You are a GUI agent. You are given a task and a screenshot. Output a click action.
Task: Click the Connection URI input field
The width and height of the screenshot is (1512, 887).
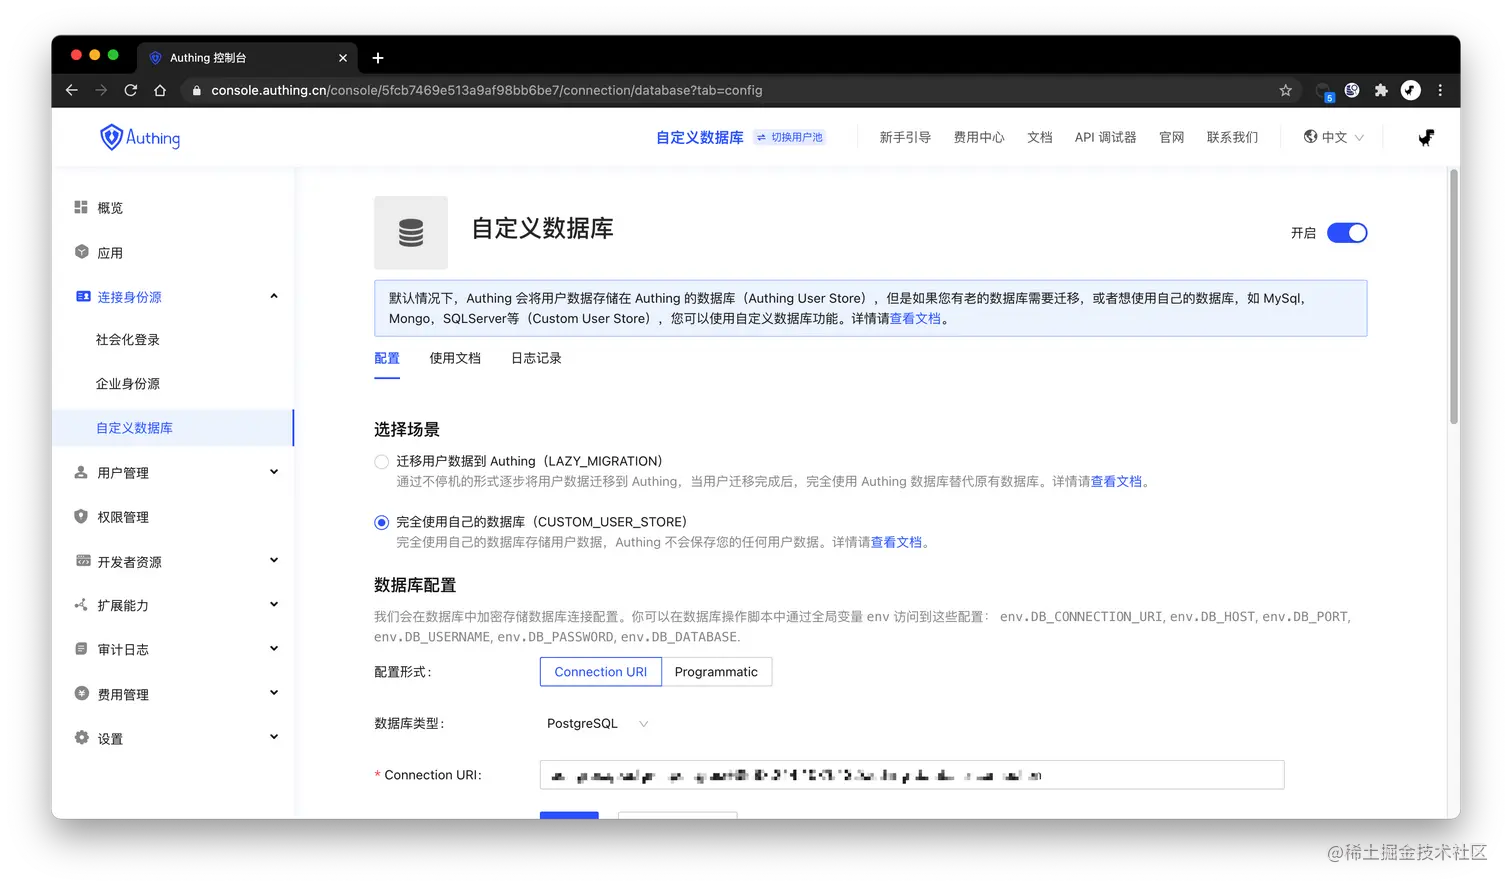coord(912,775)
